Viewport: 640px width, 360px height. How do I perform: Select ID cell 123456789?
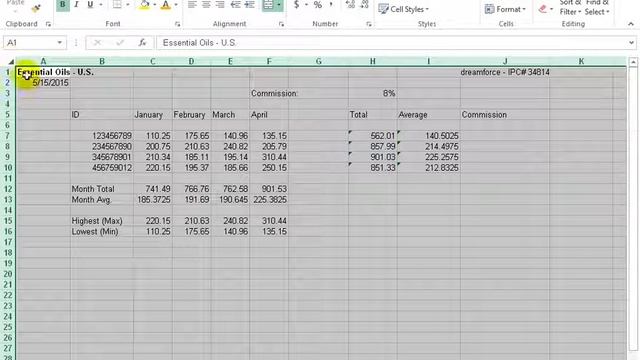102,136
